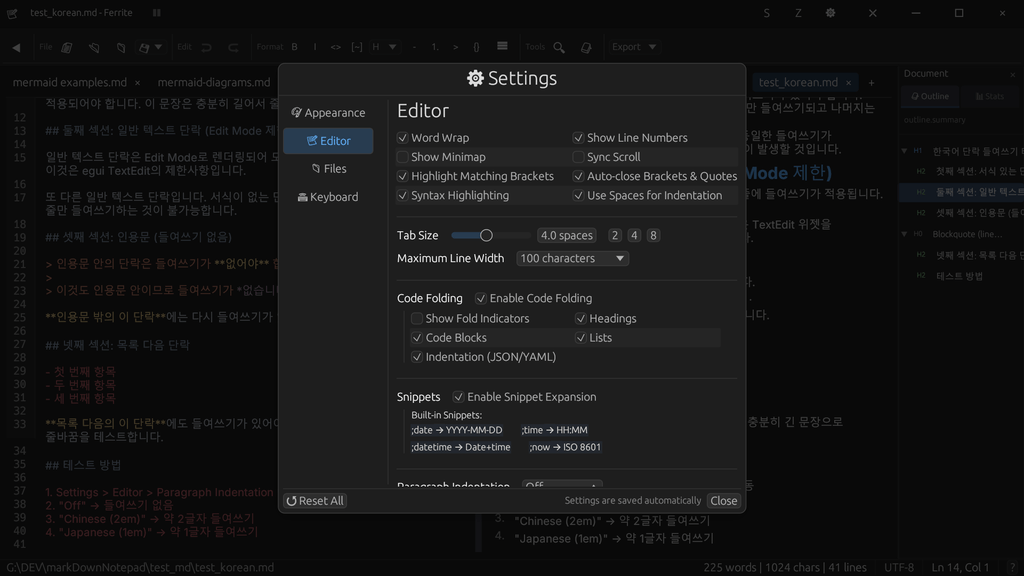Viewport: 1024px width, 576px height.
Task: Insert a blockquote using the > toolbar icon
Action: (x=456, y=47)
